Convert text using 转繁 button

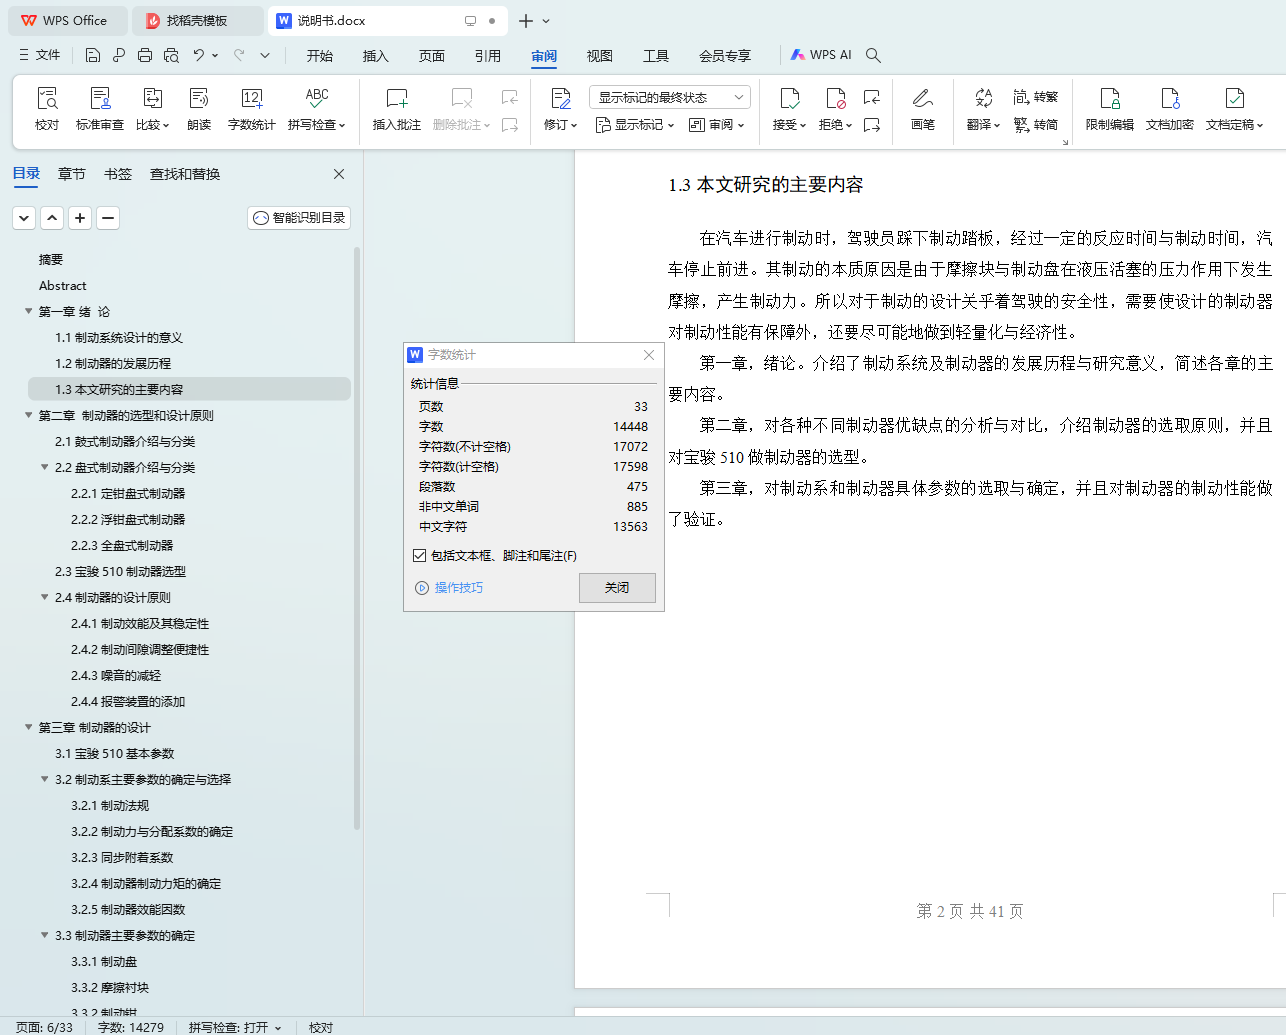point(1036,97)
